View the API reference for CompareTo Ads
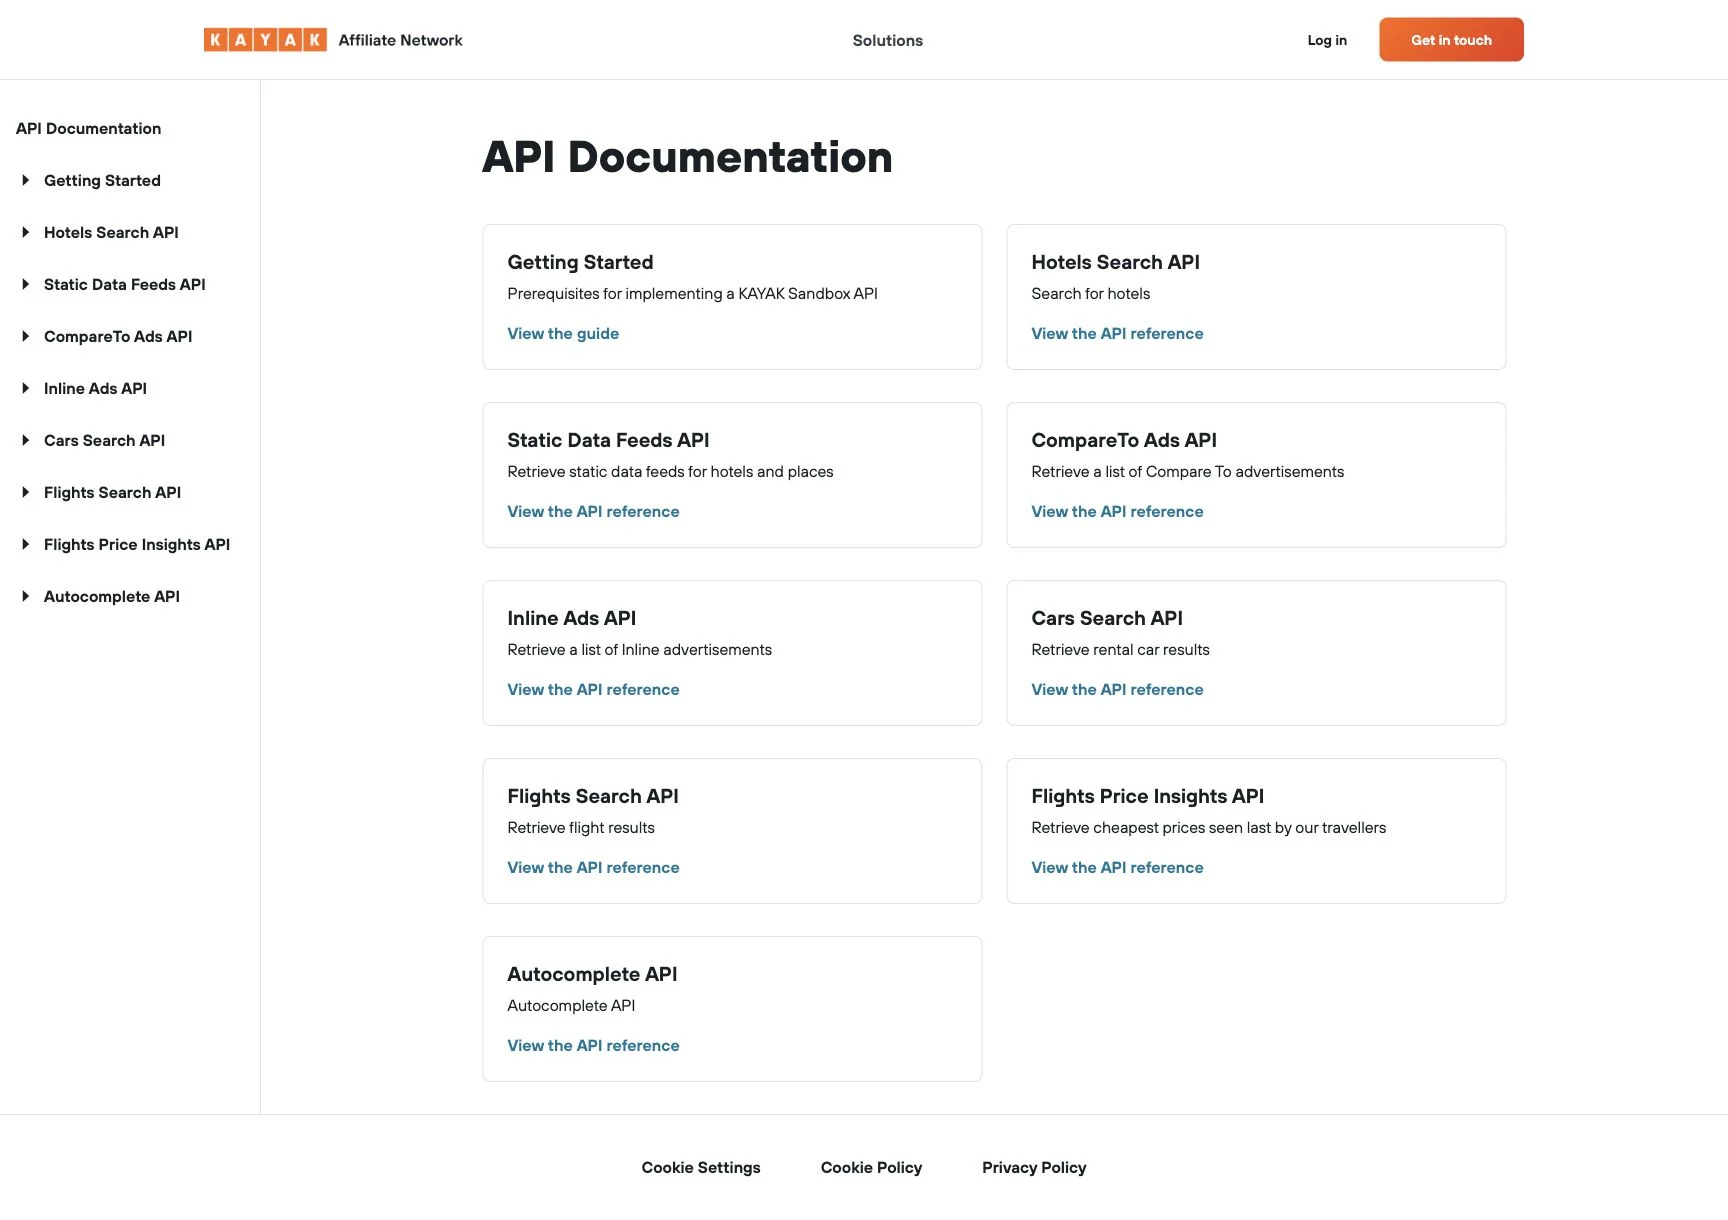 tap(1117, 511)
